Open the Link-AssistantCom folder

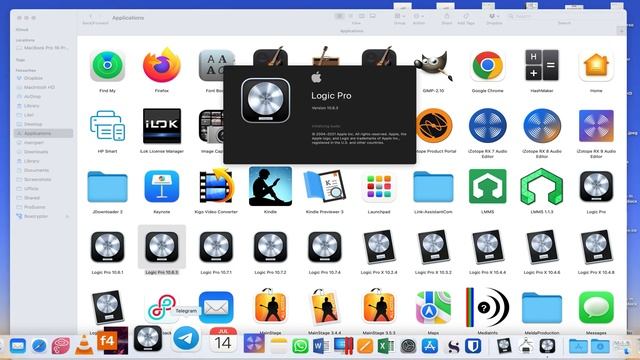[433, 187]
